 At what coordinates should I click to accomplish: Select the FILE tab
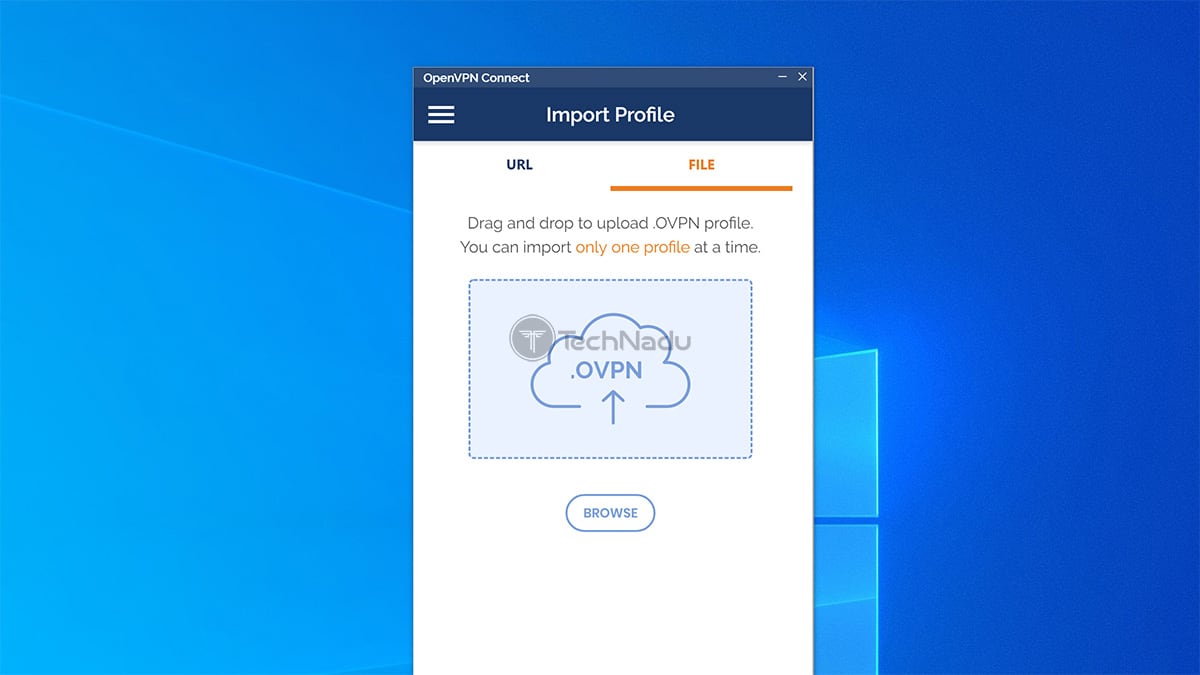[701, 165]
